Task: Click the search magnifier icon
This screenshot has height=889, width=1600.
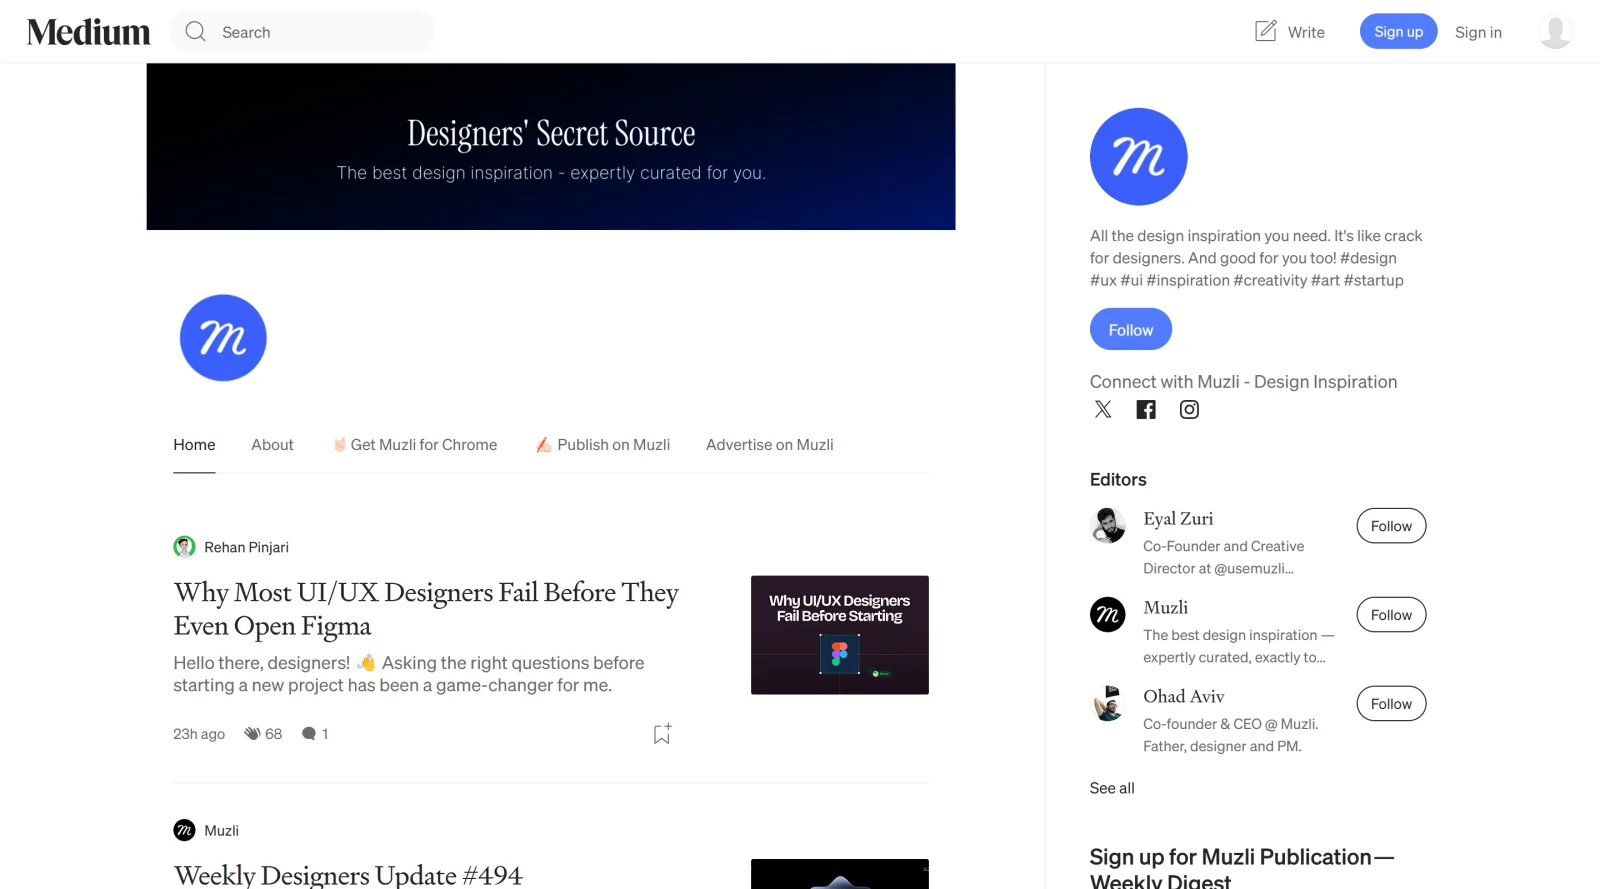Action: (x=196, y=32)
